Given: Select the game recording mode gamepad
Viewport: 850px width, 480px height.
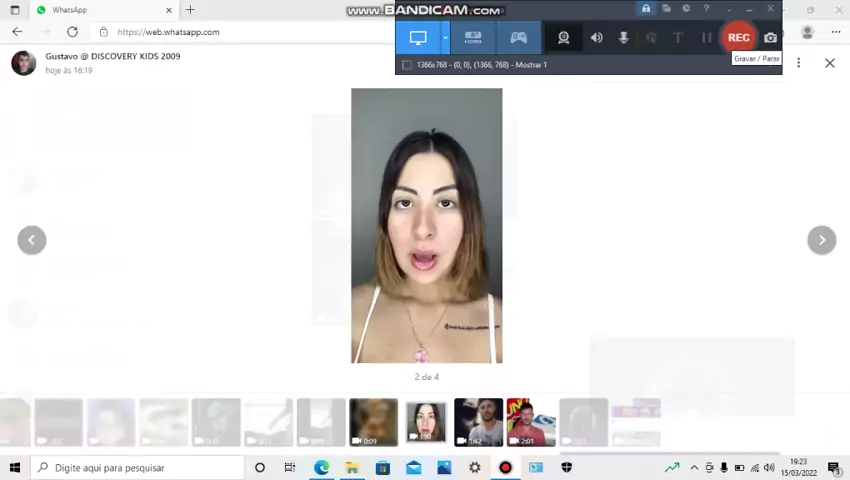Looking at the screenshot, I should (519, 38).
